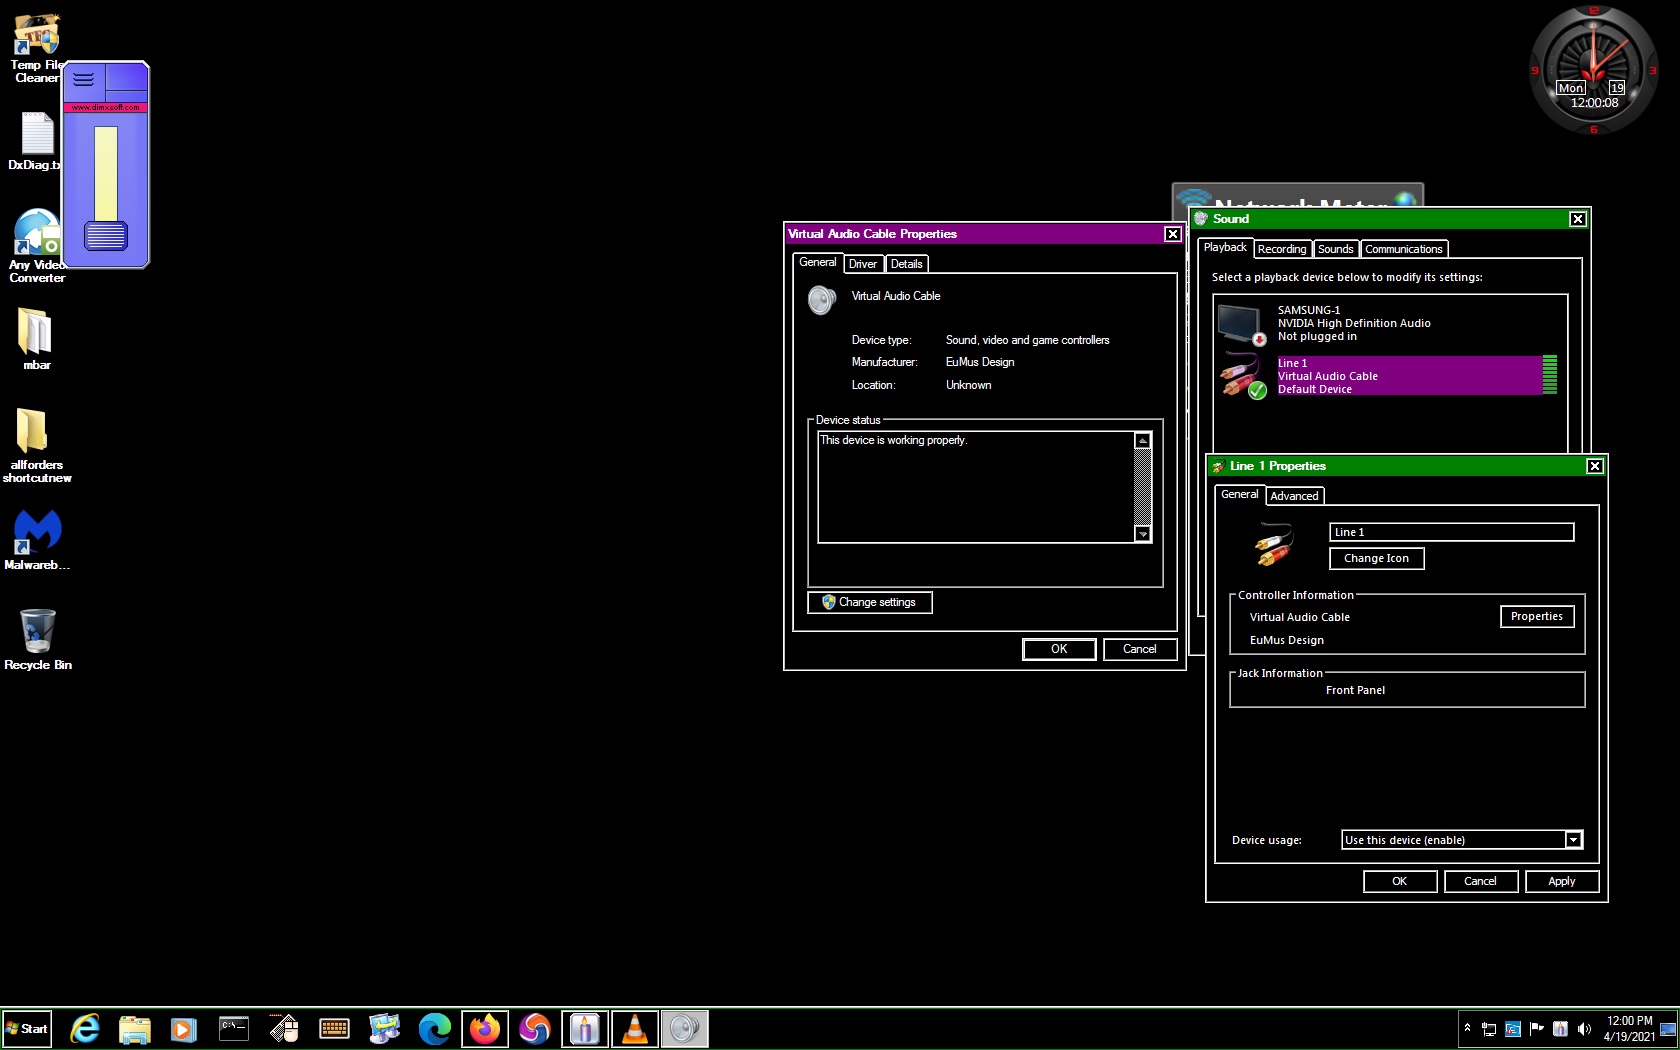This screenshot has width=1680, height=1050.
Task: Switch to Firefox in the taskbar
Action: pos(485,1028)
